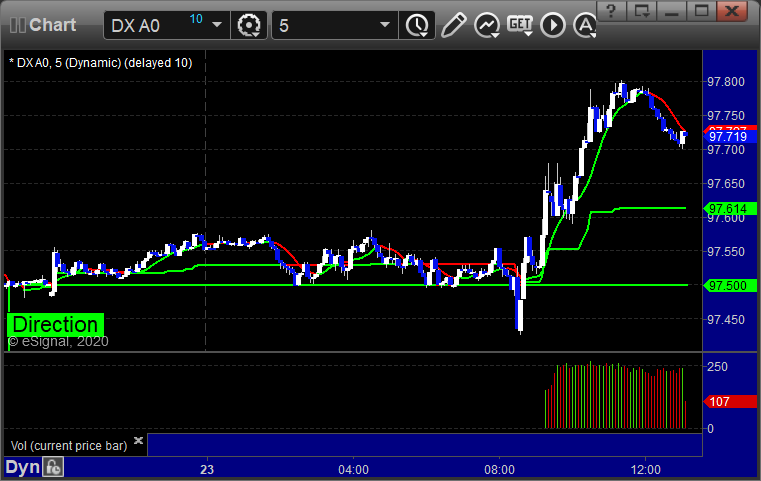Screen dimensions: 761x481
Task: Open the alerts 'A' circle icon
Action: (585, 25)
